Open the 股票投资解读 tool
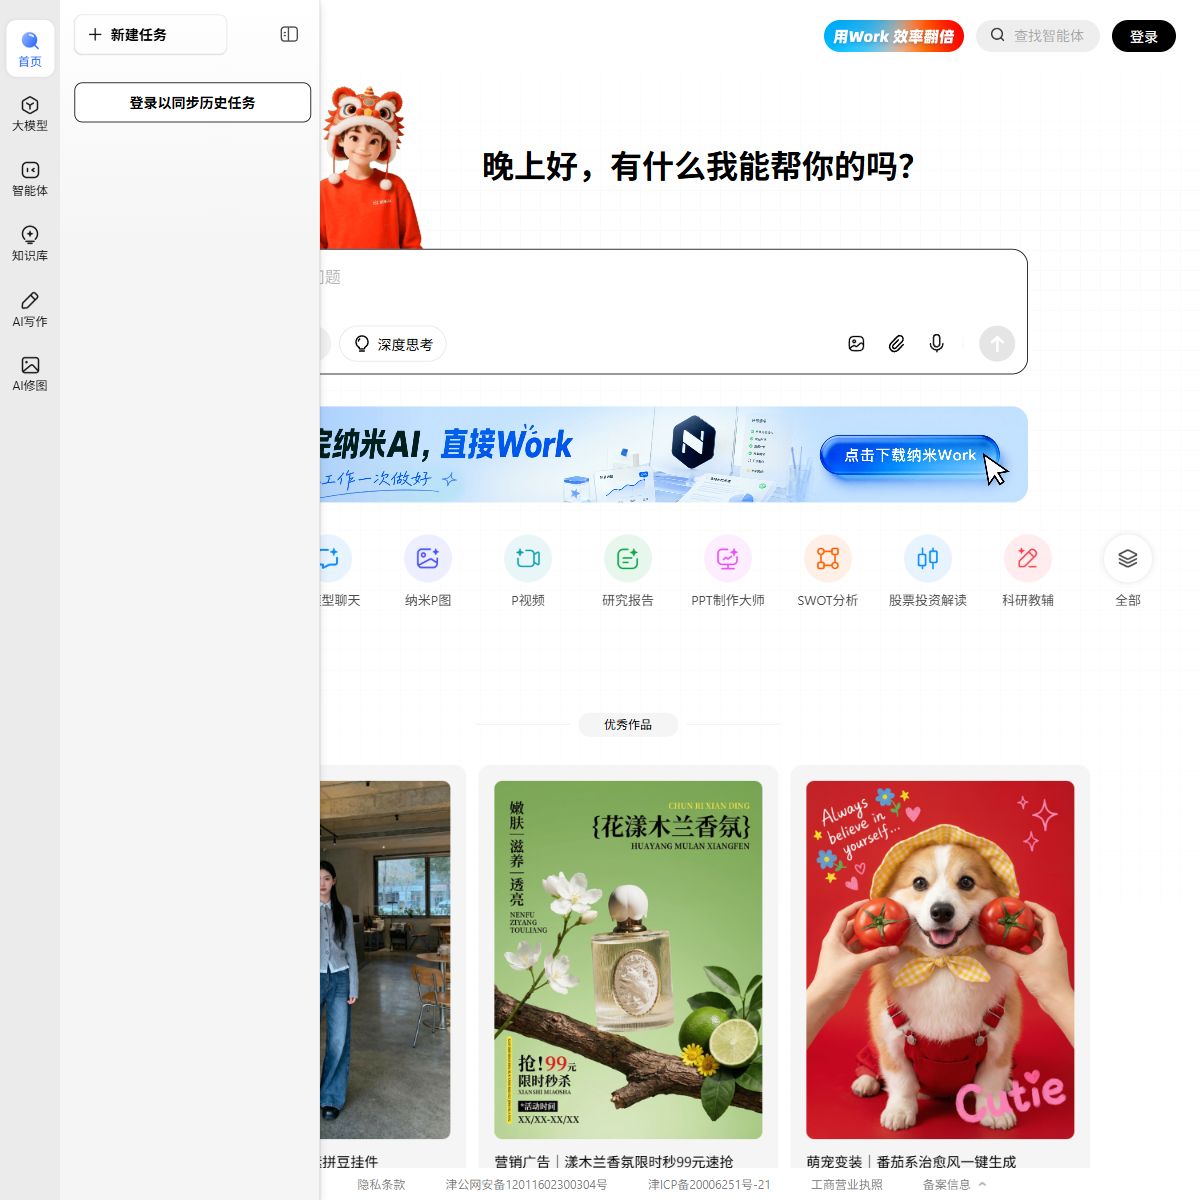Image resolution: width=1200 pixels, height=1200 pixels. (x=928, y=572)
